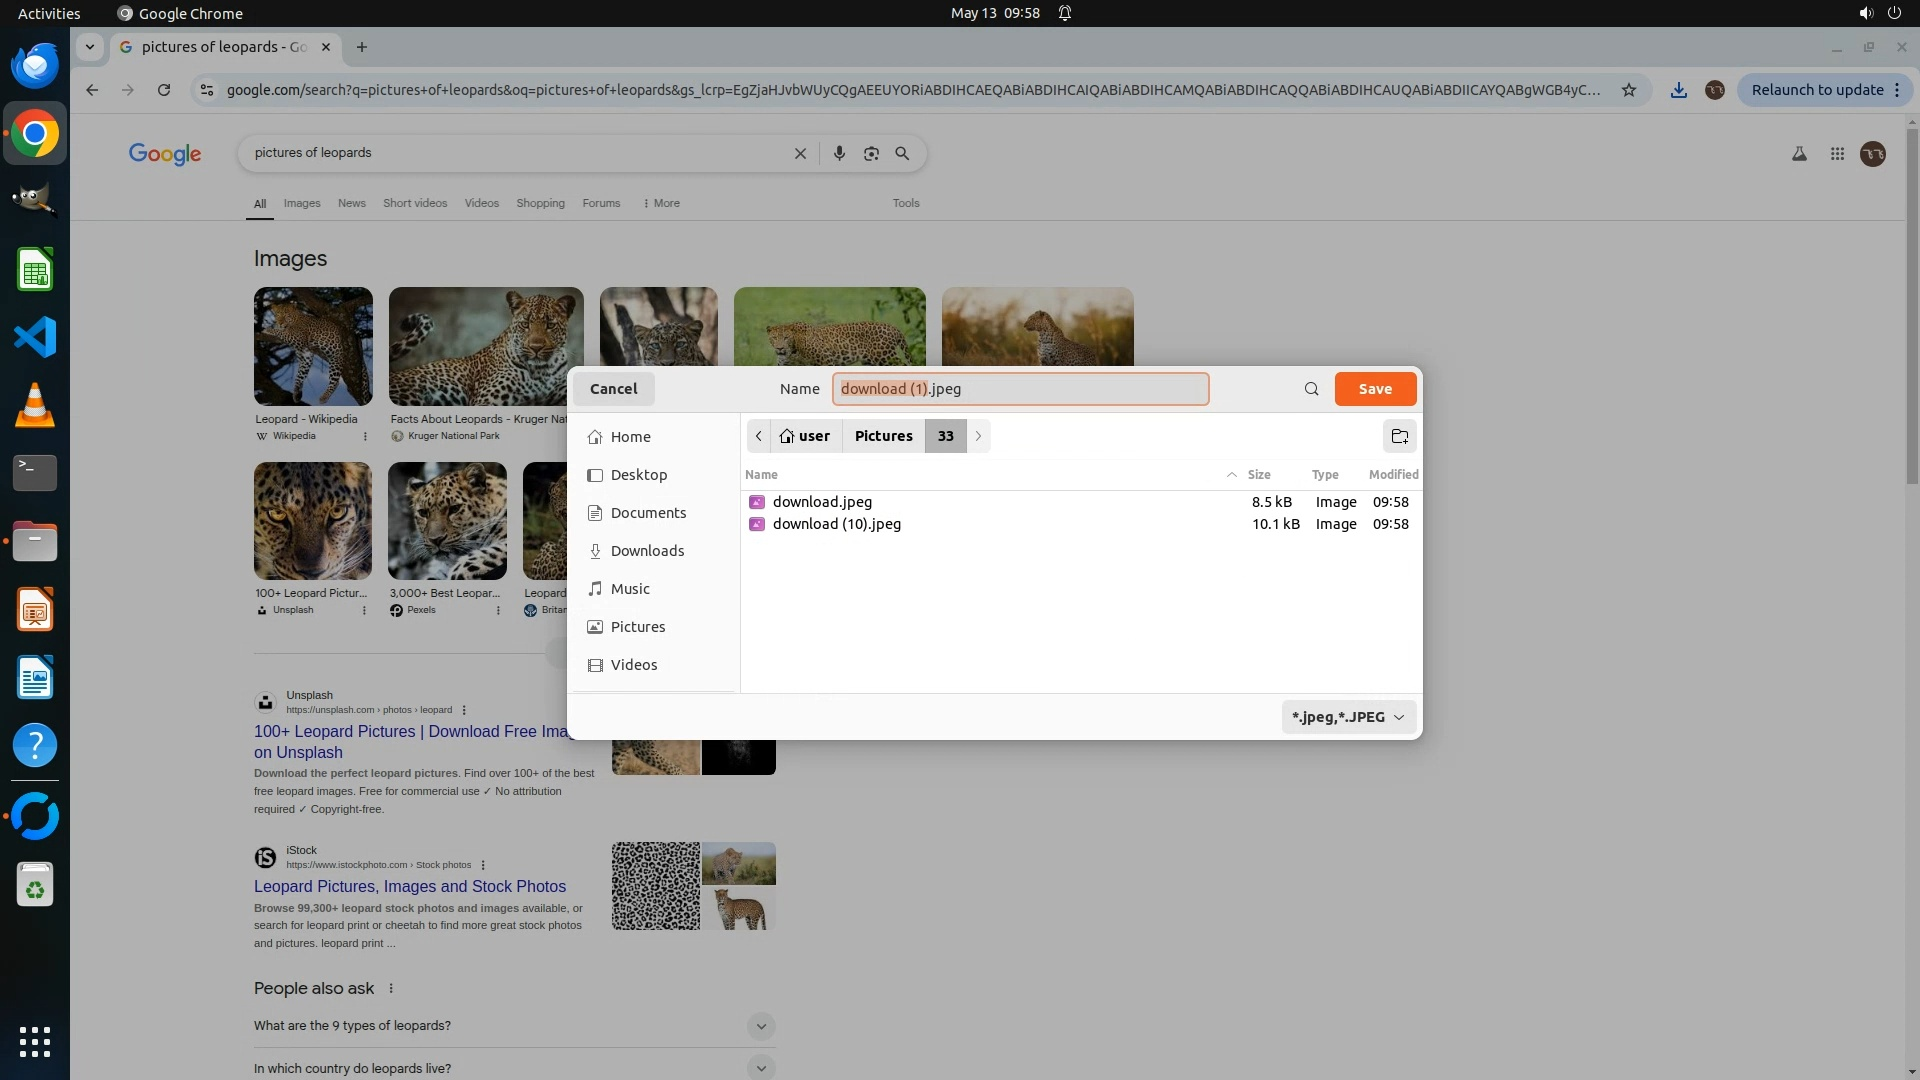Screen dimensions: 1920x1080
Task: Open the Chrome downloads icon
Action: 1679,90
